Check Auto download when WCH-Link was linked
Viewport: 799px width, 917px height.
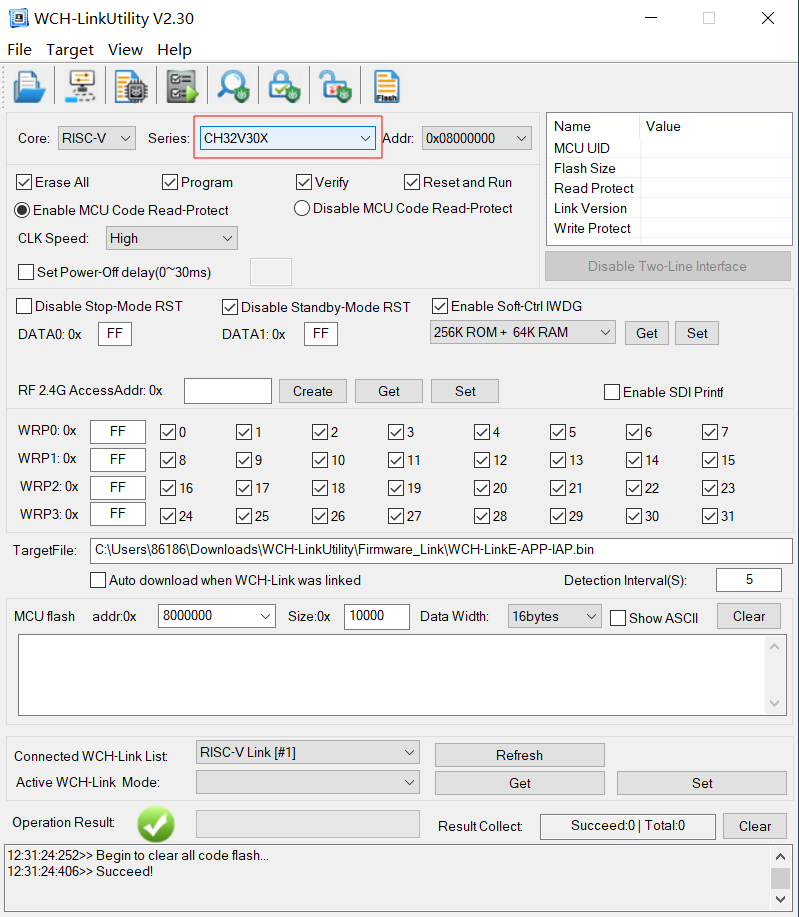98,580
